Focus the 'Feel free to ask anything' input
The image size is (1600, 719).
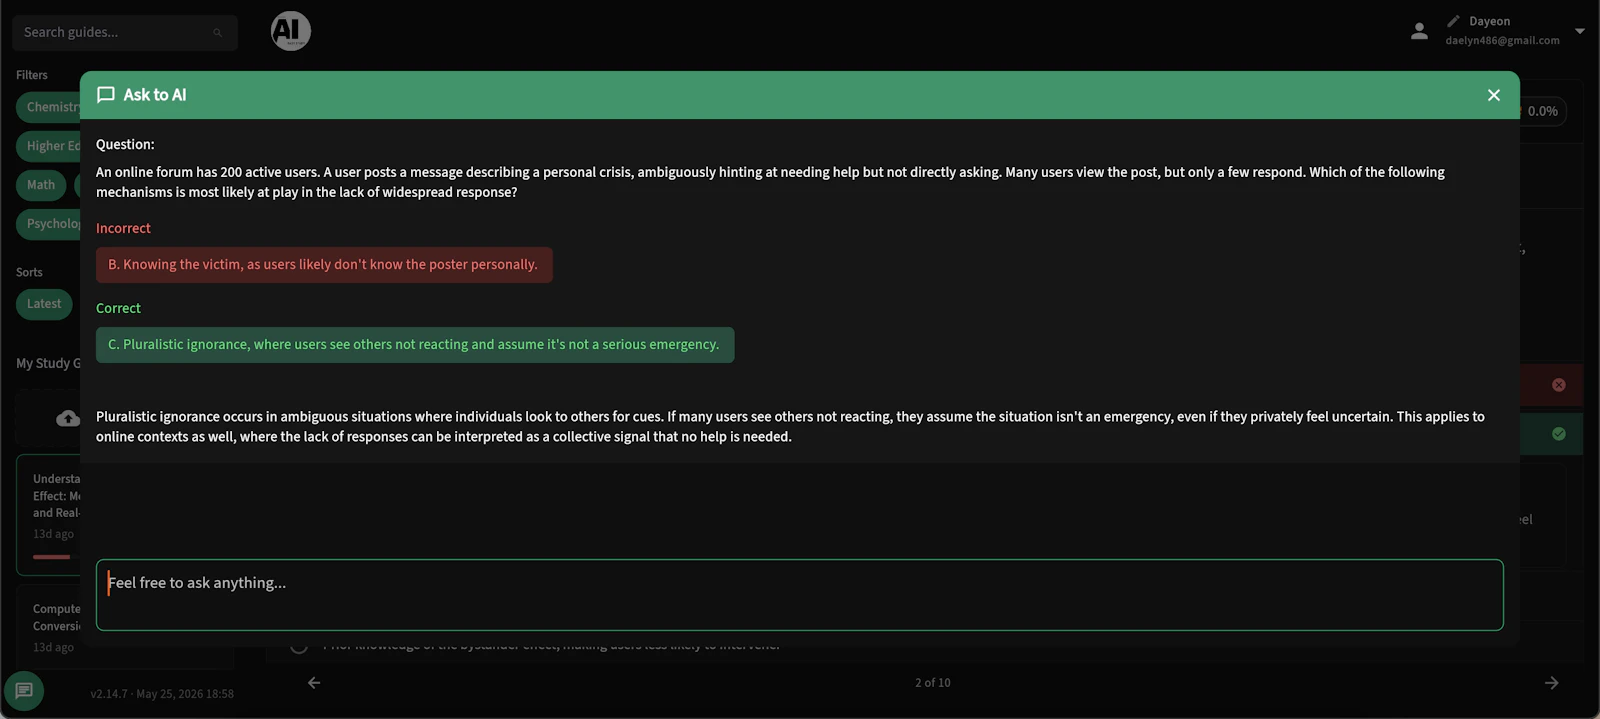point(799,595)
